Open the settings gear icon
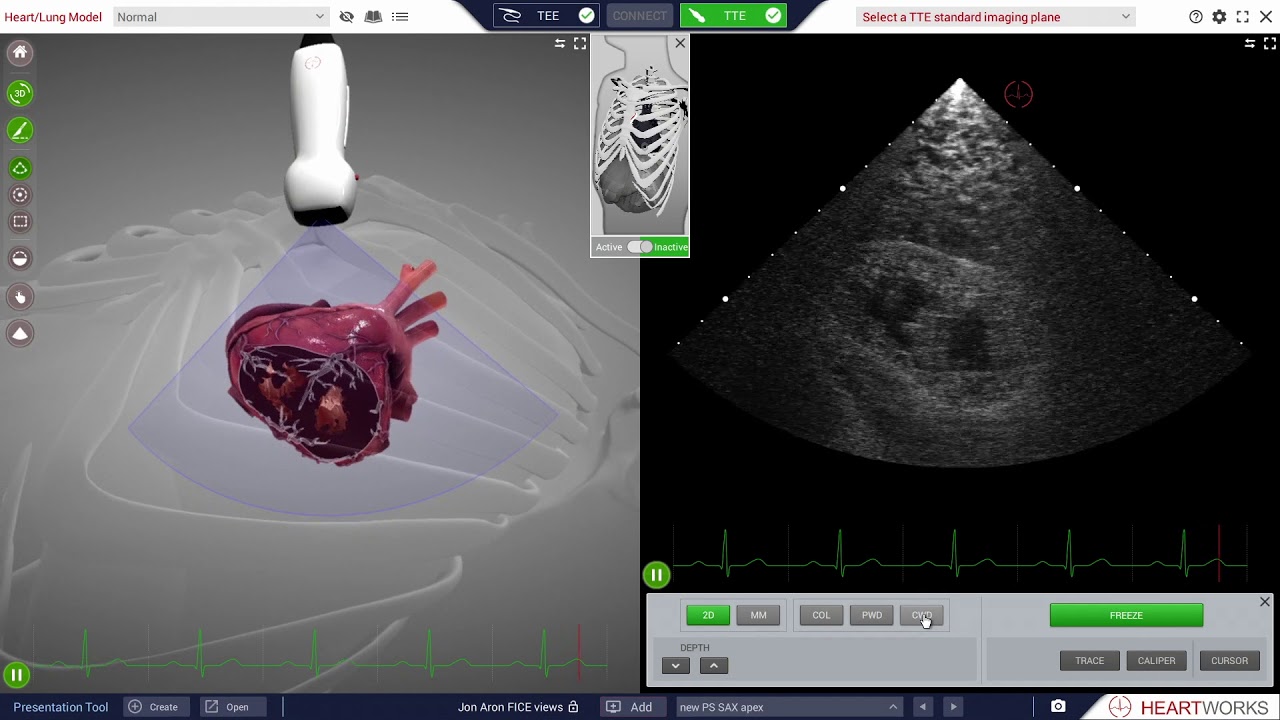The image size is (1280, 720). 1219,17
